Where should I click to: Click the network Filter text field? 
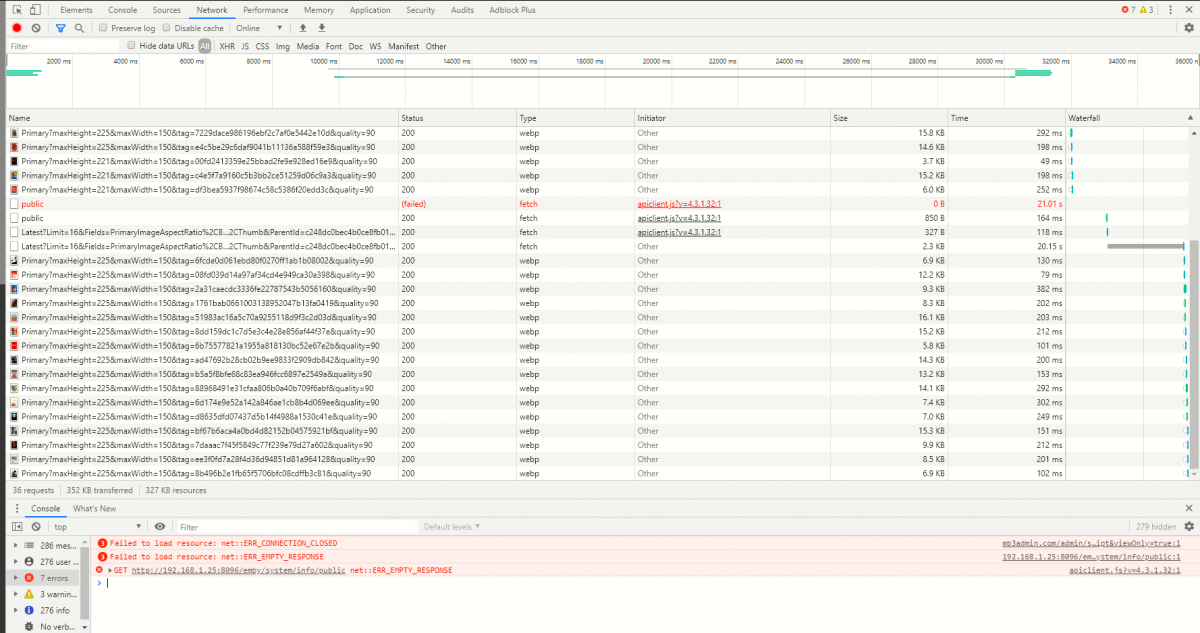click(60, 46)
